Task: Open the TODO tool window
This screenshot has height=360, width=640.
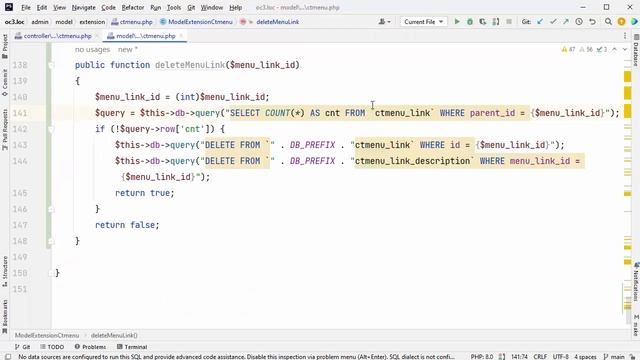Action: [x=52, y=347]
